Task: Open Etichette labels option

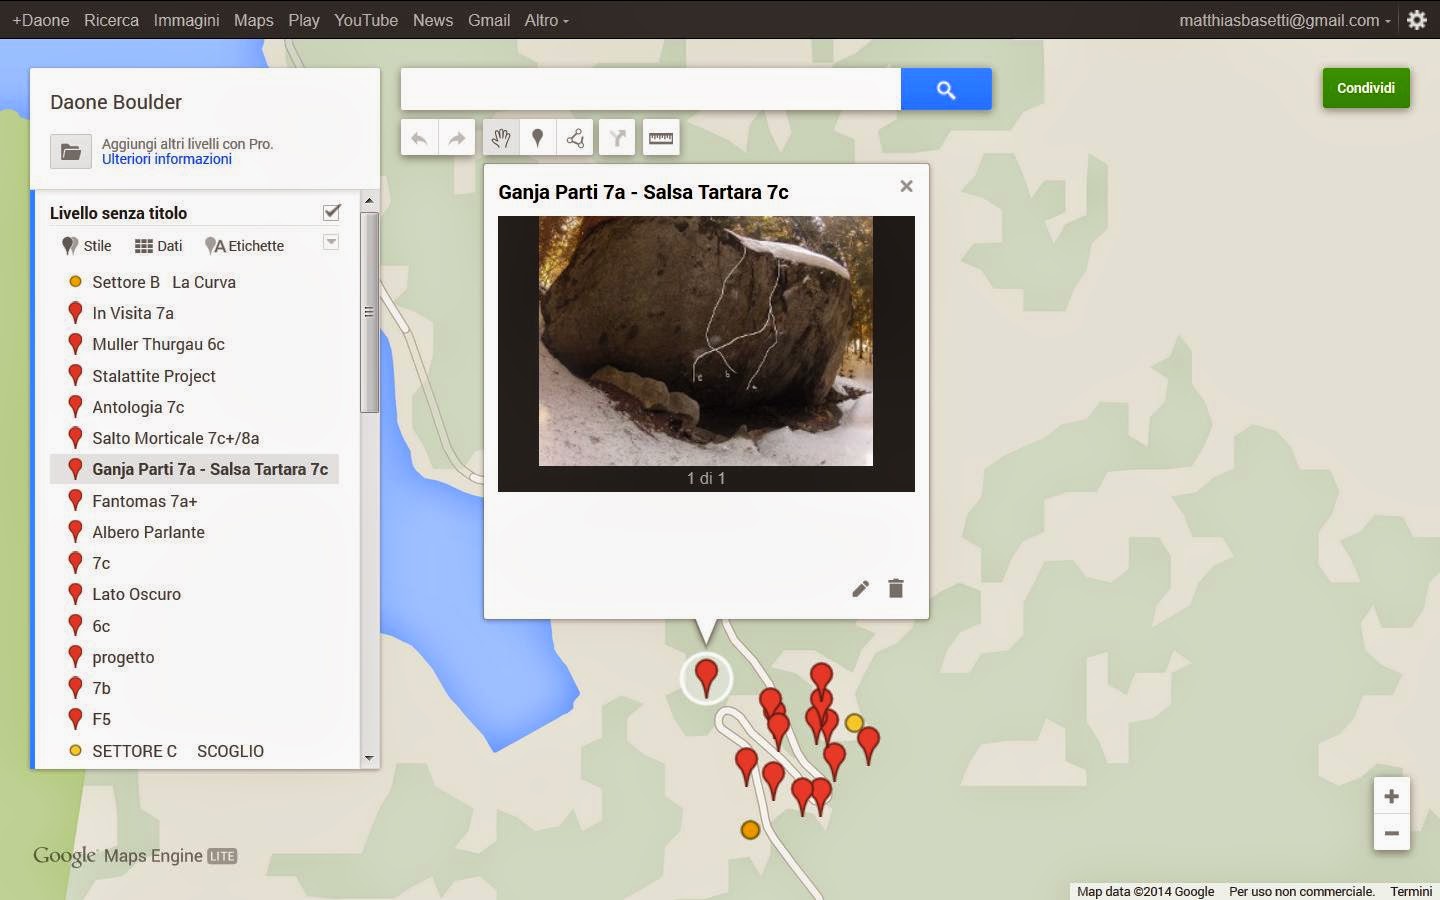Action: [x=245, y=246]
